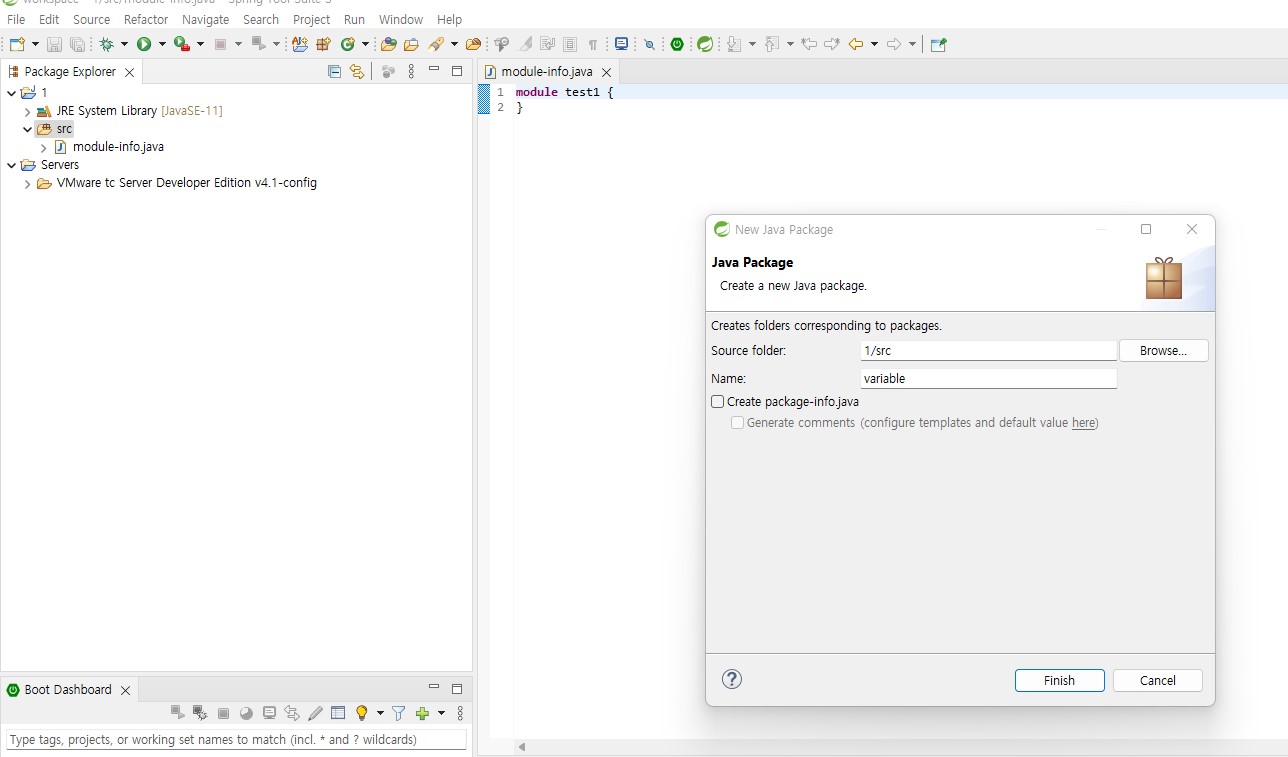1288x757 pixels.
Task: Click the Open Type toolbar icon
Action: [389, 44]
